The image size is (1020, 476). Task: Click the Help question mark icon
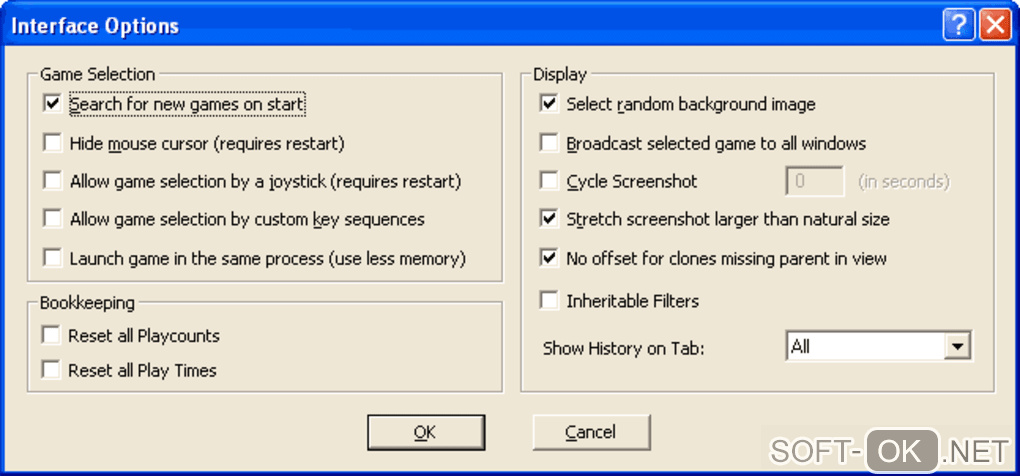point(957,25)
